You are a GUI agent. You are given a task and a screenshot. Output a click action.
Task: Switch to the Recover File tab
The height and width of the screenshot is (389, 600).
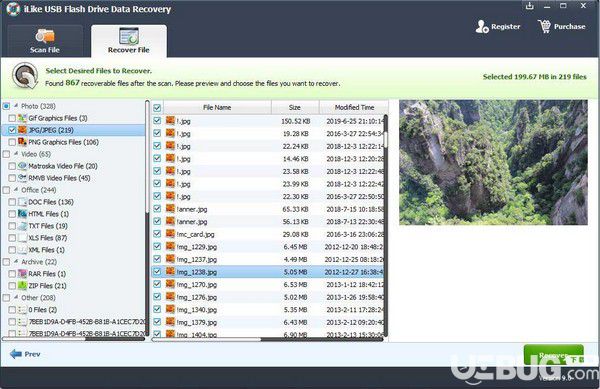click(x=129, y=41)
